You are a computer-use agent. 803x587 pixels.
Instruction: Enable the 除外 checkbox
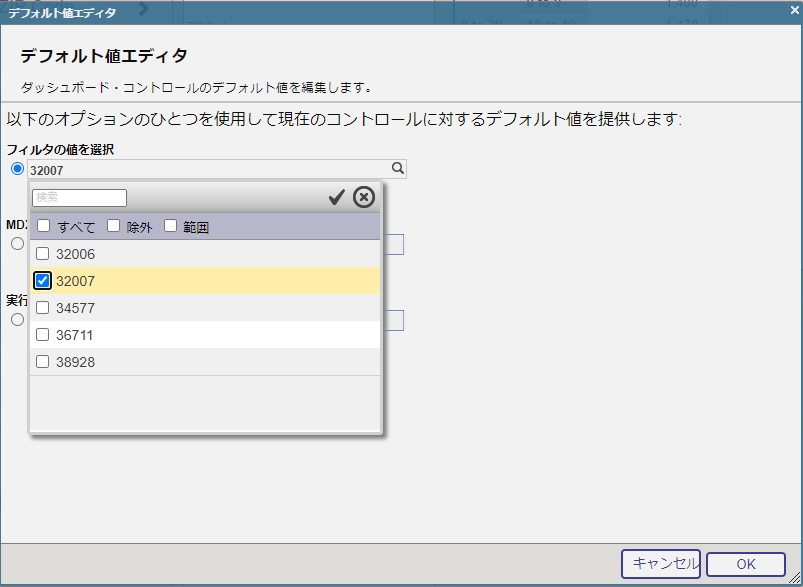(113, 227)
